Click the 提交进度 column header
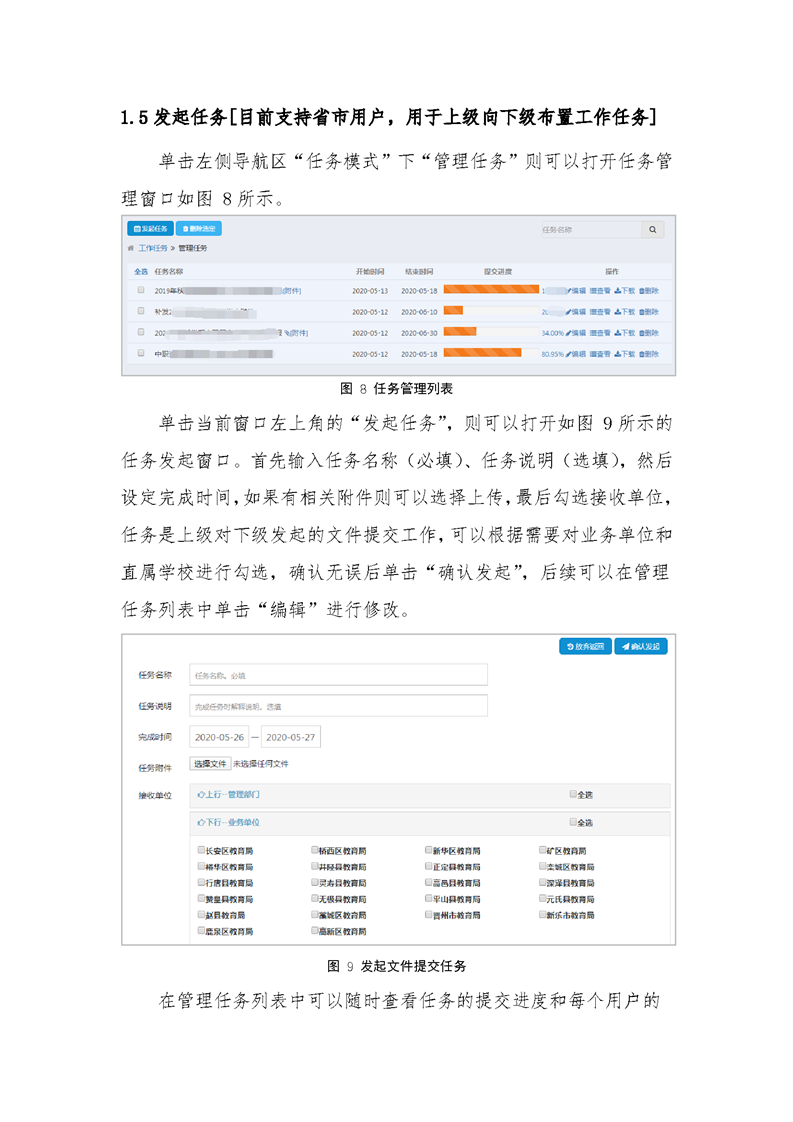The height and width of the screenshot is (1122, 793). point(497,272)
